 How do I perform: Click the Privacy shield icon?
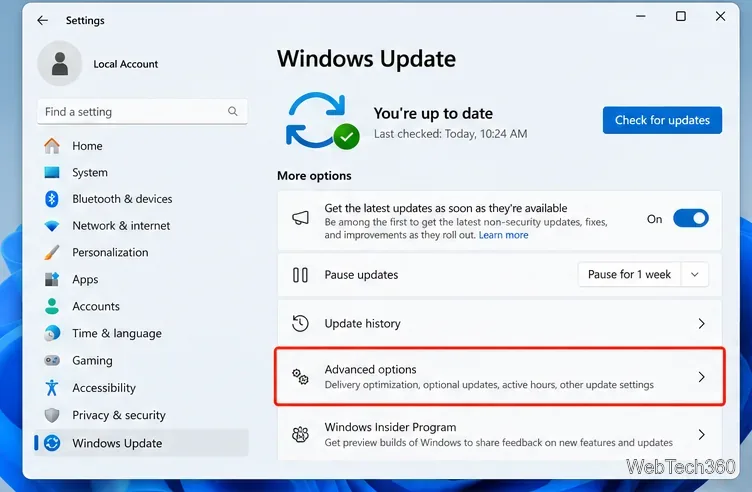52,415
